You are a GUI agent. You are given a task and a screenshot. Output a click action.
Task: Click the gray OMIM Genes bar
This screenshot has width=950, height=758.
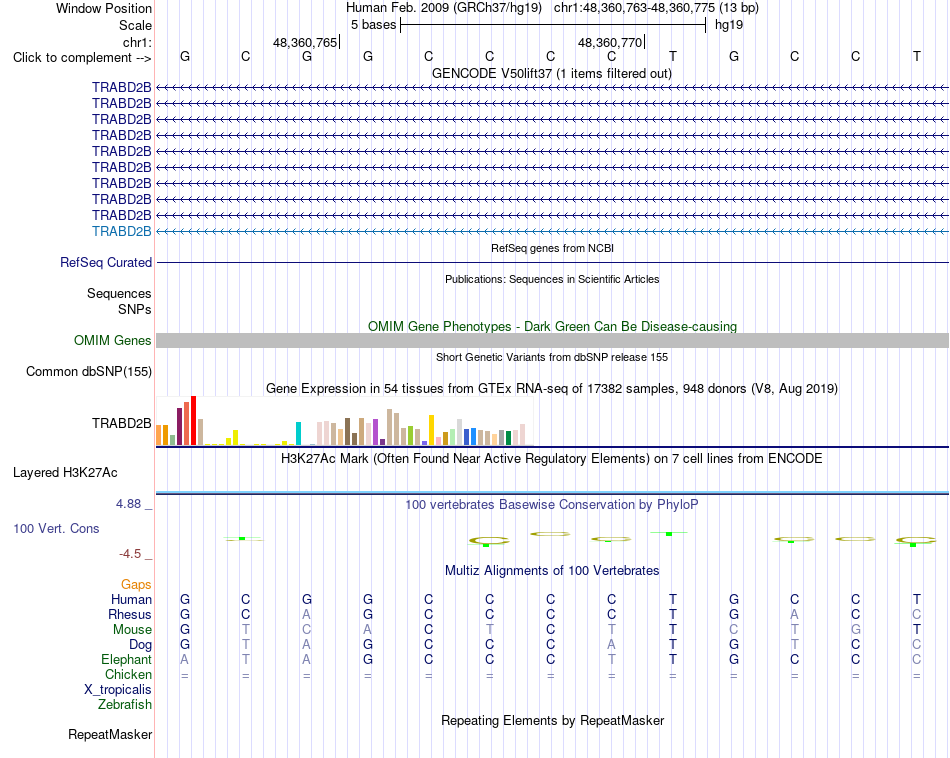pos(552,341)
